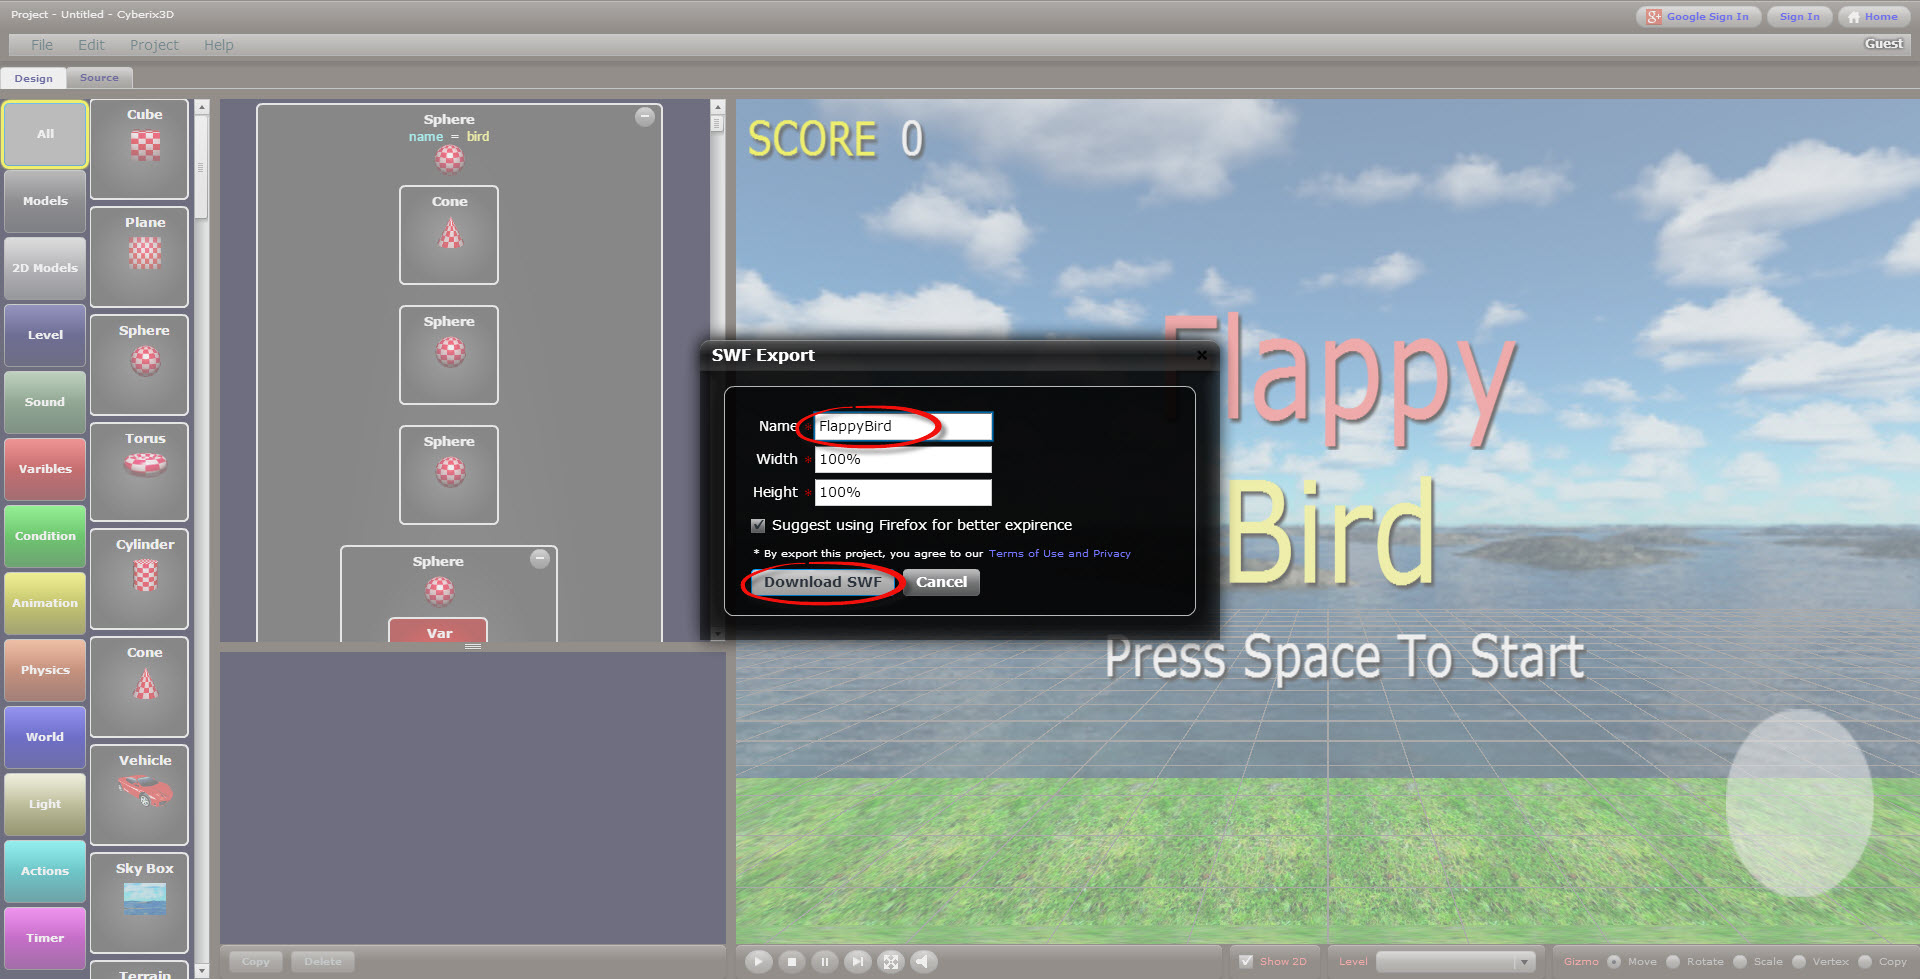Image resolution: width=1920 pixels, height=979 pixels.
Task: Click Google Sign In button
Action: (1698, 17)
